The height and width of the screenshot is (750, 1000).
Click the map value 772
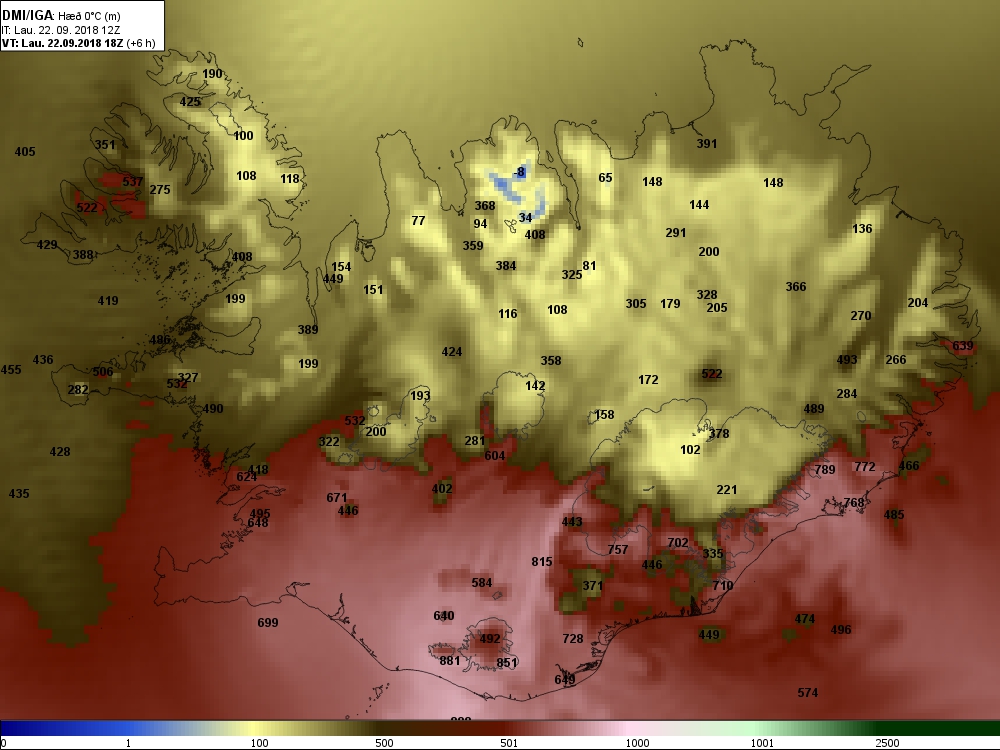click(x=865, y=466)
